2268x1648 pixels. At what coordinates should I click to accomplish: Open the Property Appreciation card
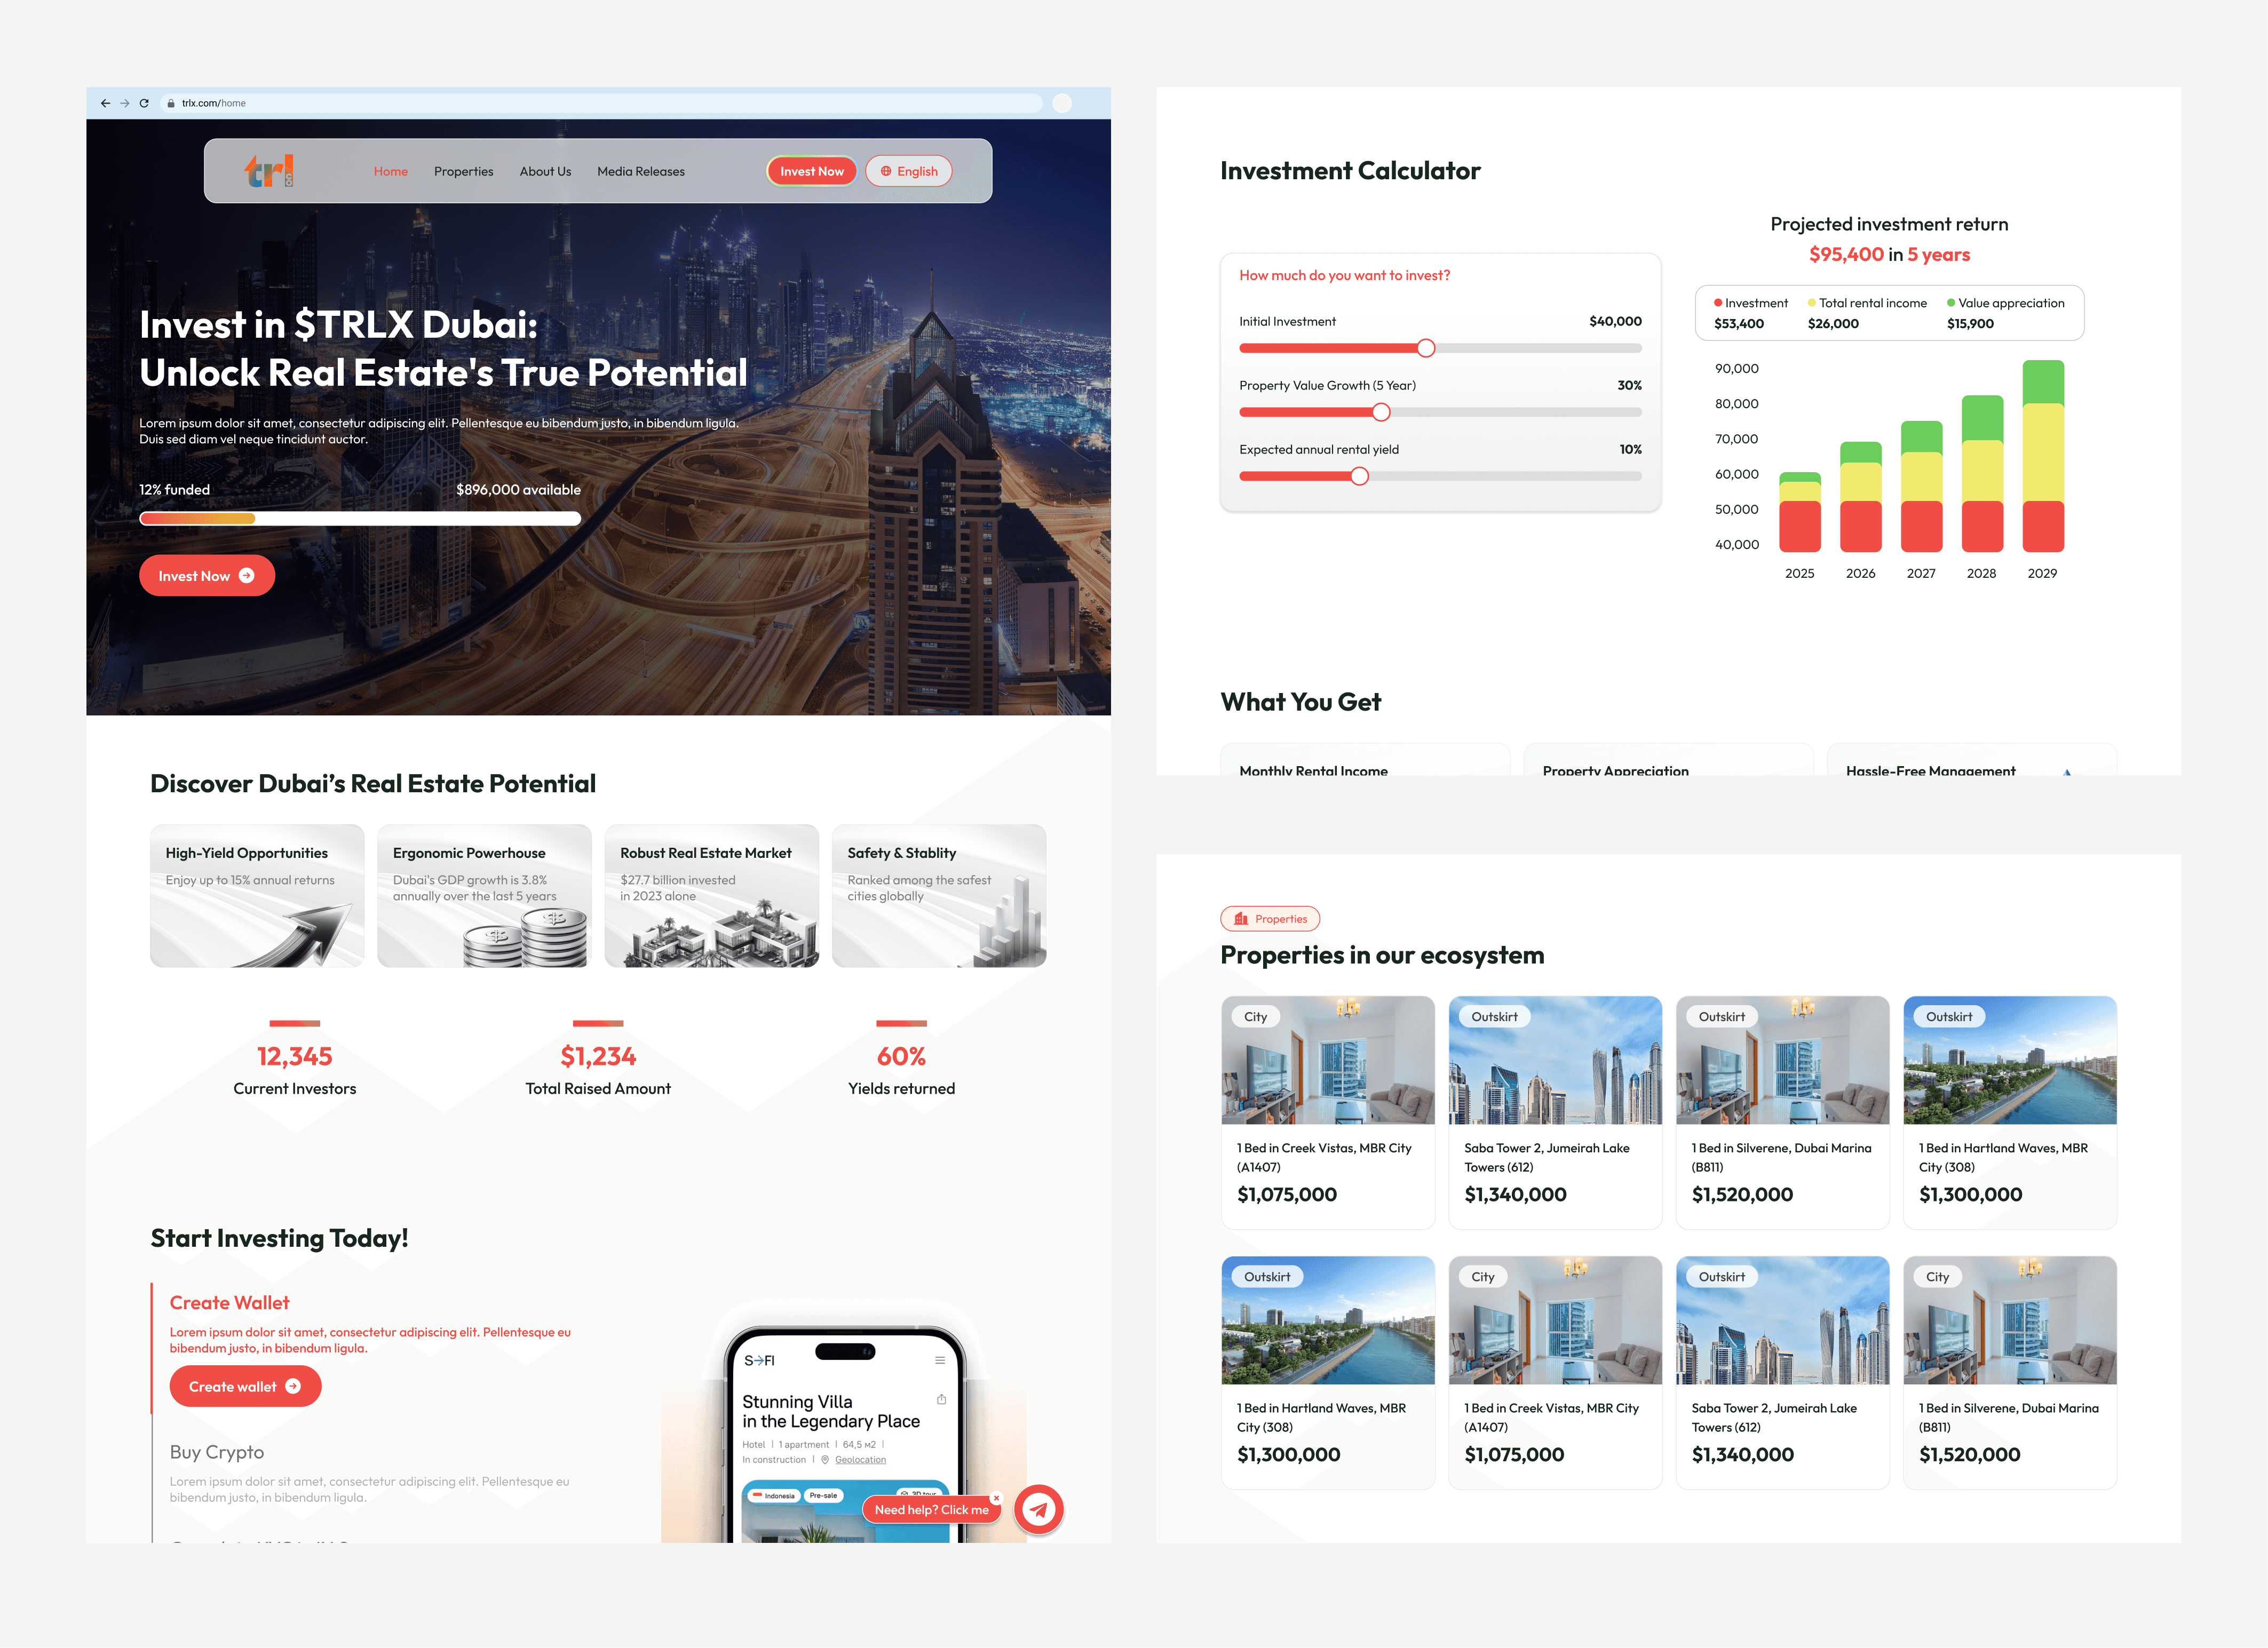pyautogui.click(x=1668, y=760)
